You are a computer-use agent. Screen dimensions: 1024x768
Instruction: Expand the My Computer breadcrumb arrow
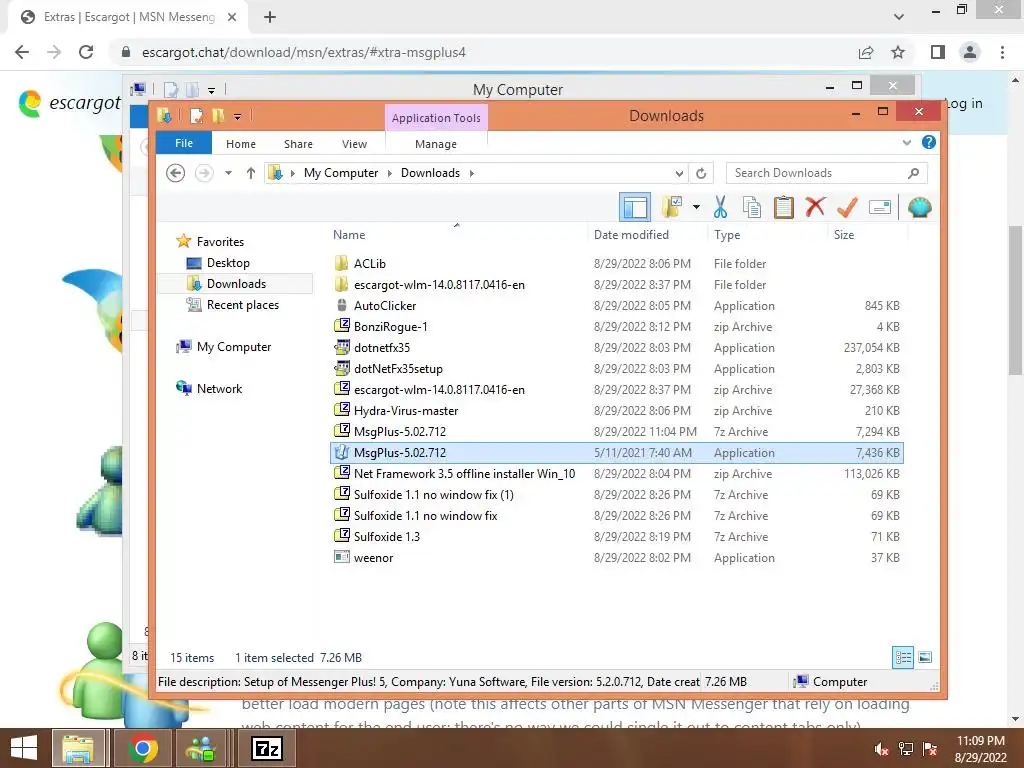[390, 173]
